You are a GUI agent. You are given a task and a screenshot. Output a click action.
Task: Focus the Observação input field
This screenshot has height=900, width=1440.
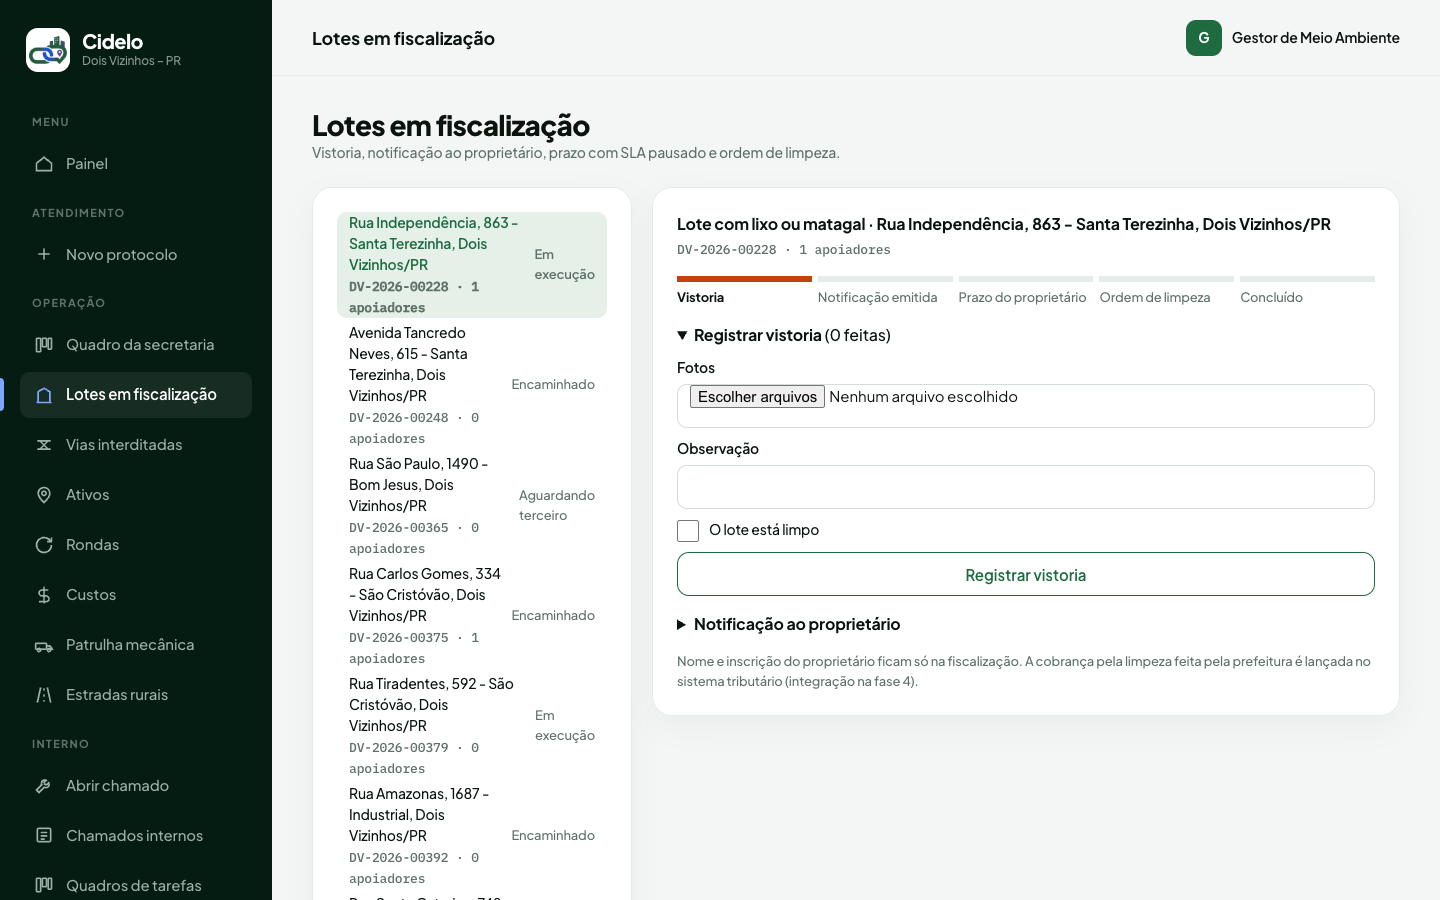[1026, 487]
